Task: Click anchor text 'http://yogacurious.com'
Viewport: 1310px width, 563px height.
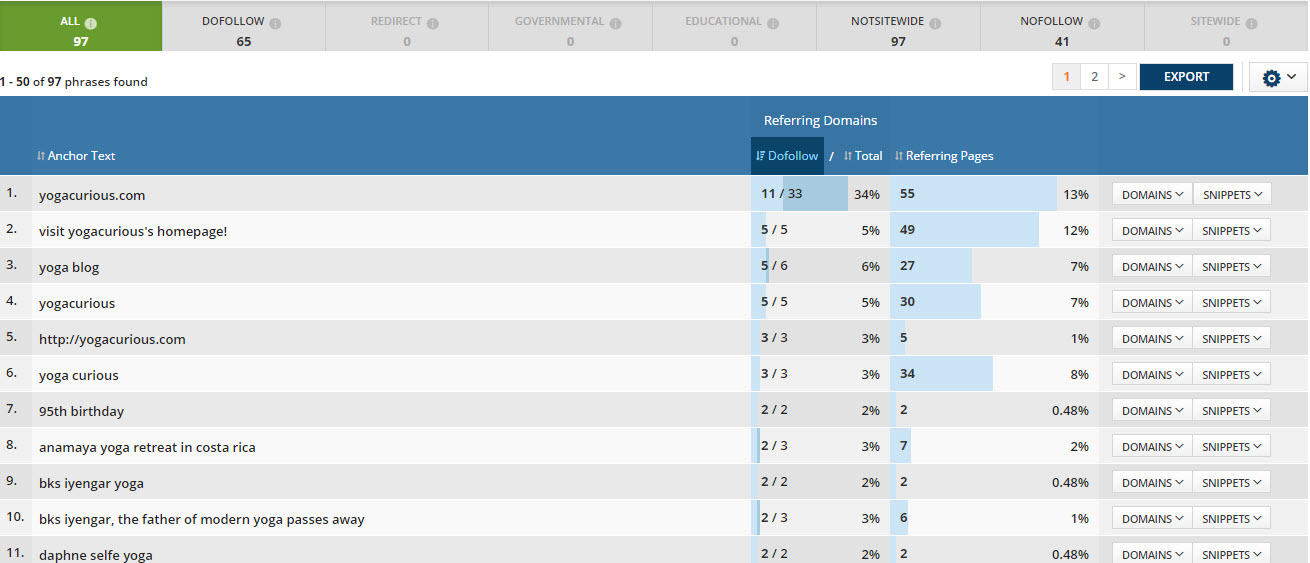Action: (x=112, y=339)
